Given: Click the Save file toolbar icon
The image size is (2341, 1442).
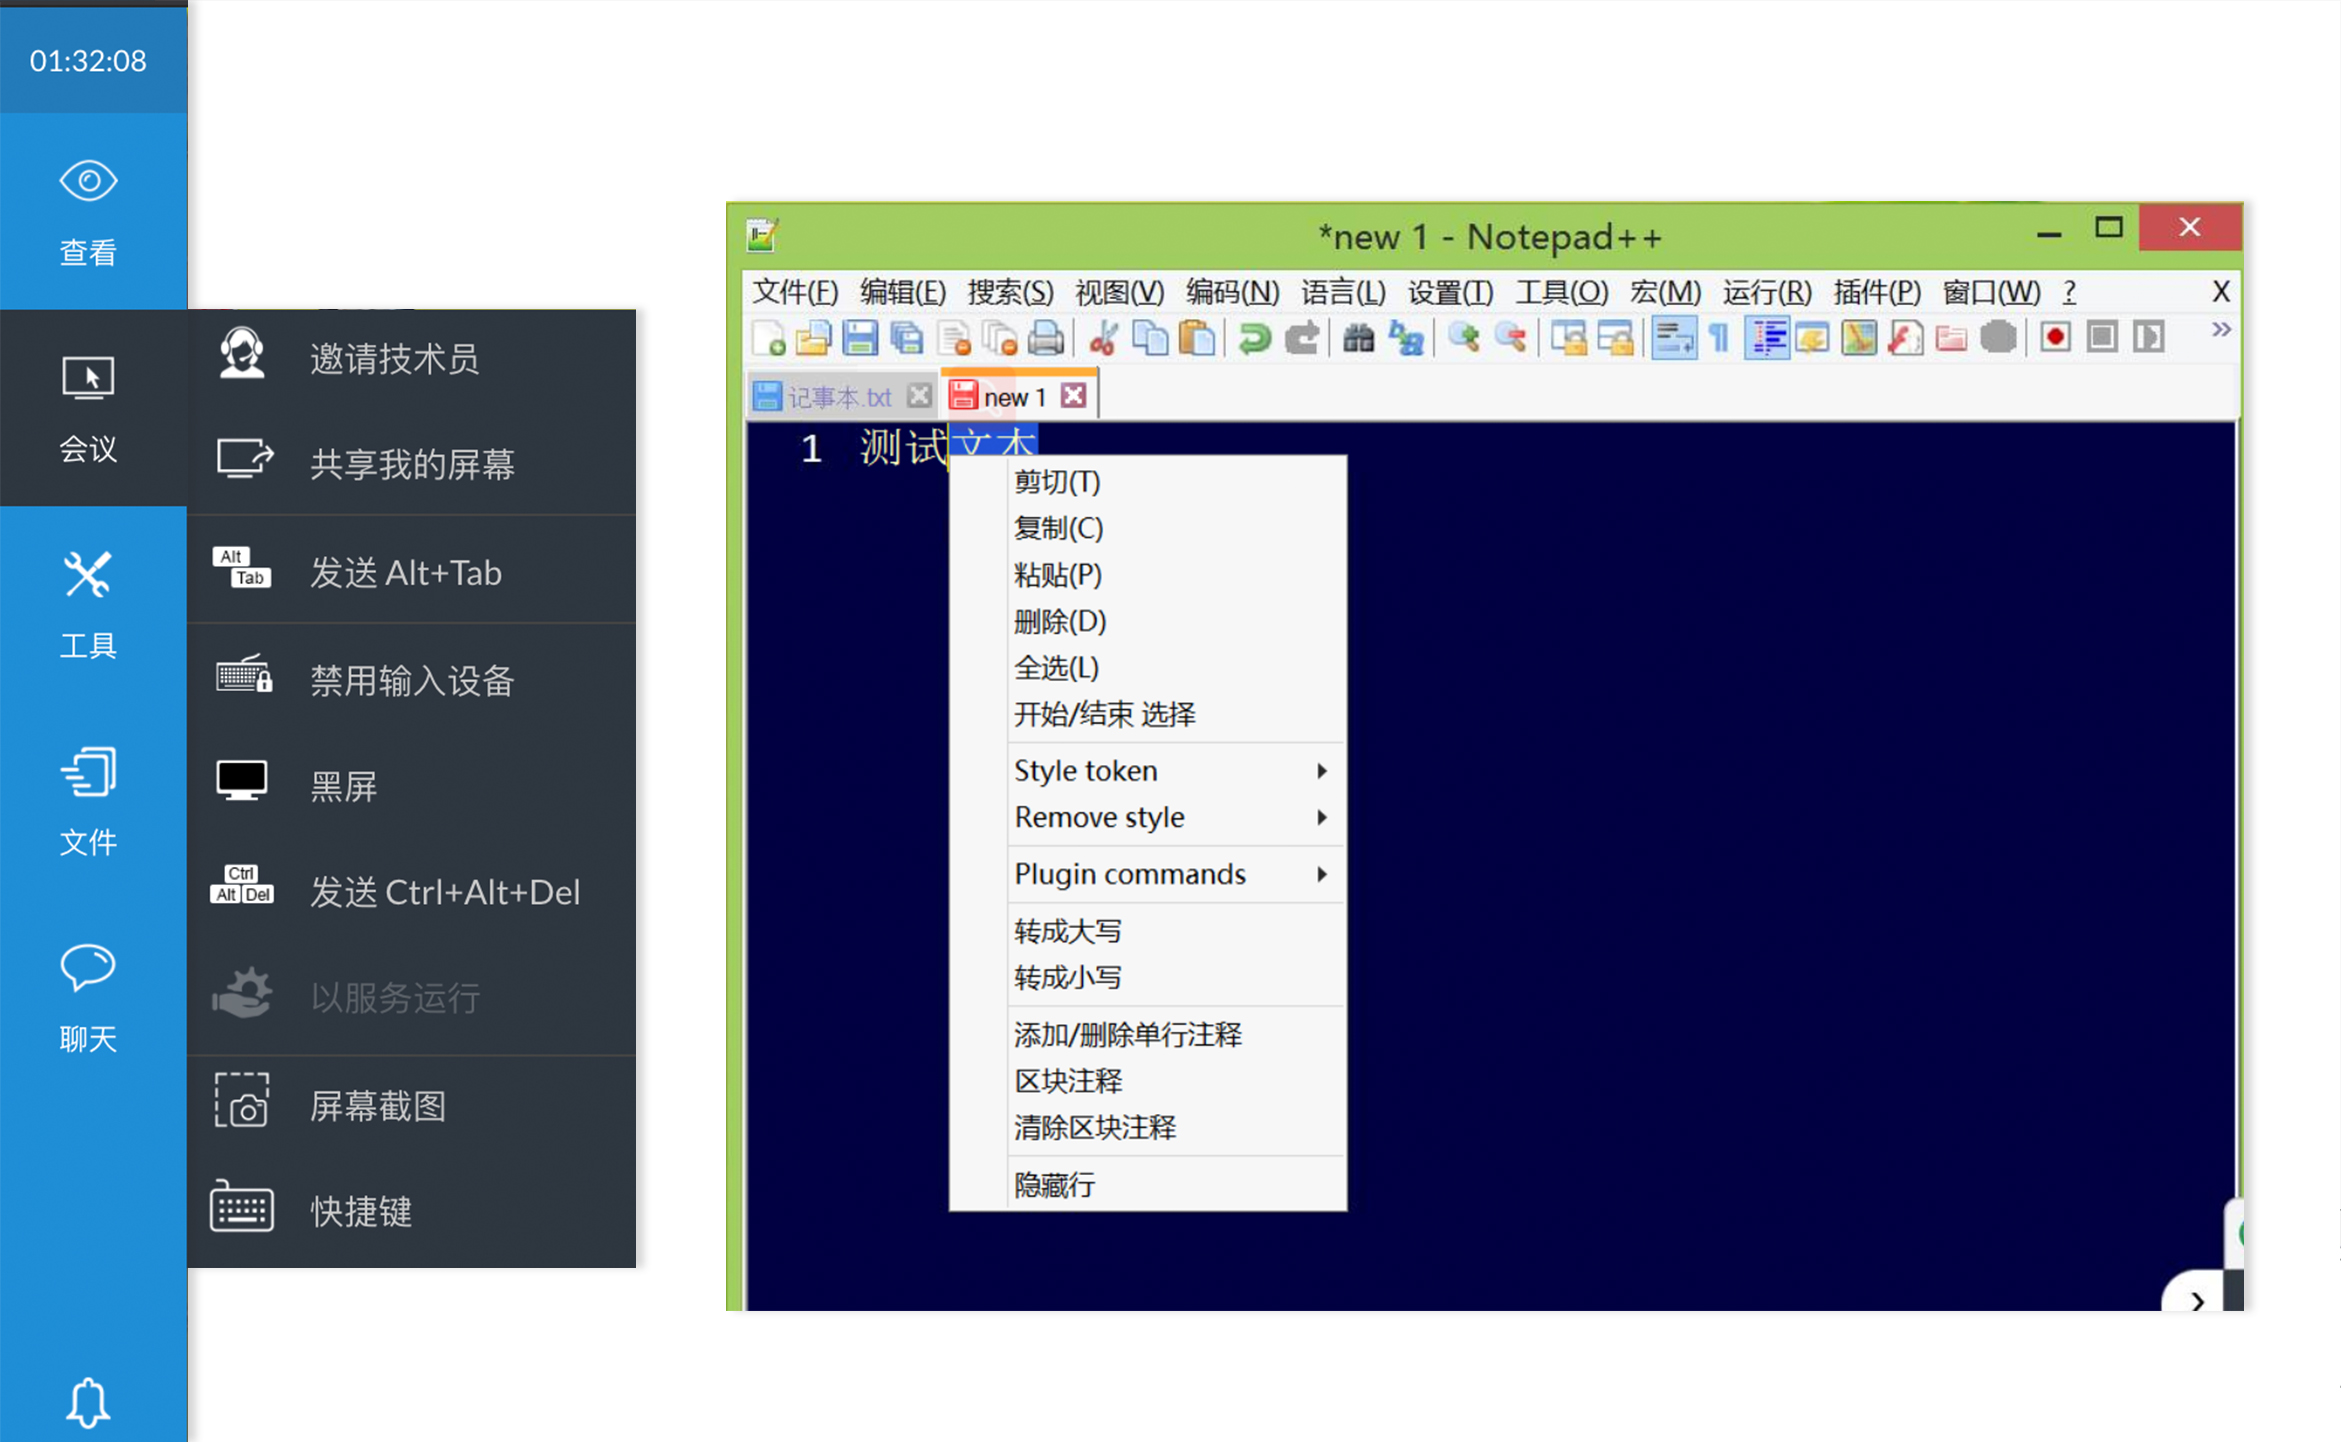Looking at the screenshot, I should (859, 338).
